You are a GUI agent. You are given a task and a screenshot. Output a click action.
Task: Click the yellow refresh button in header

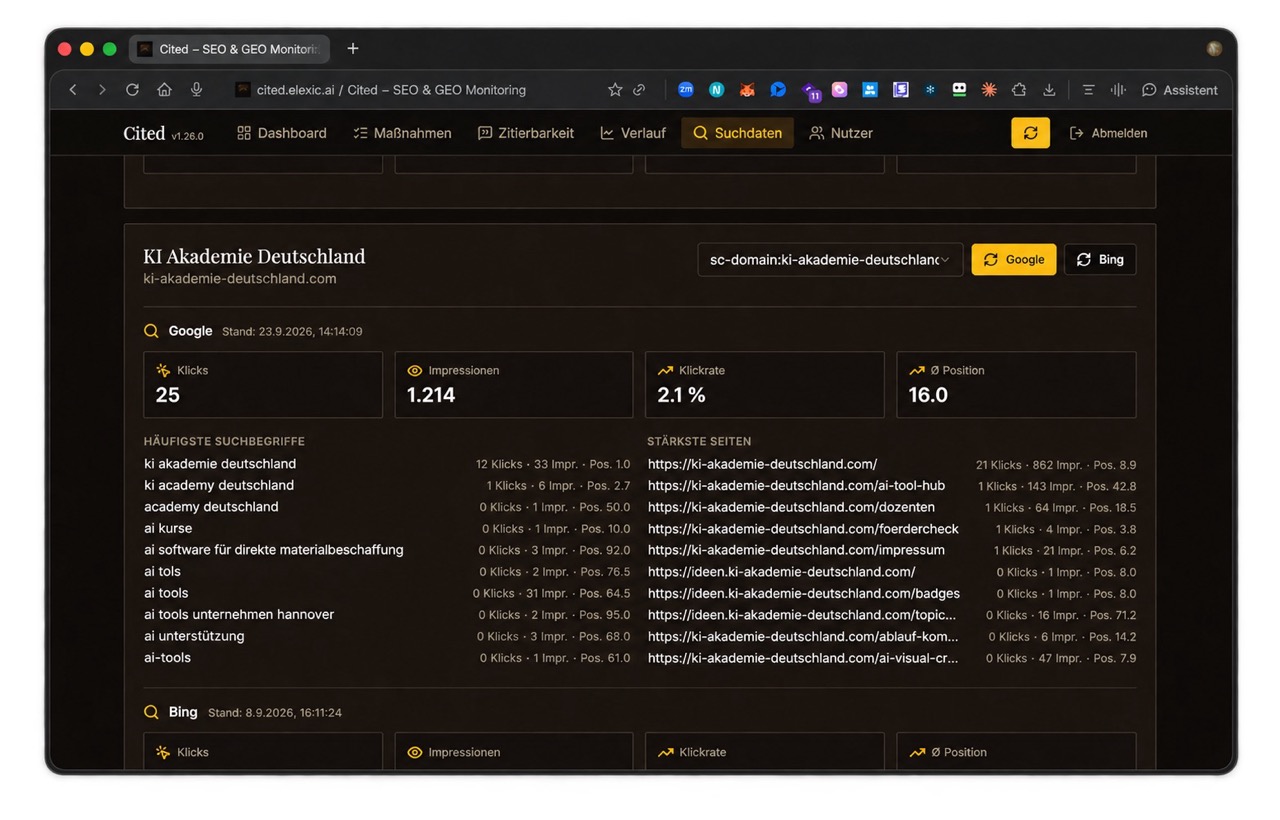(x=1030, y=133)
